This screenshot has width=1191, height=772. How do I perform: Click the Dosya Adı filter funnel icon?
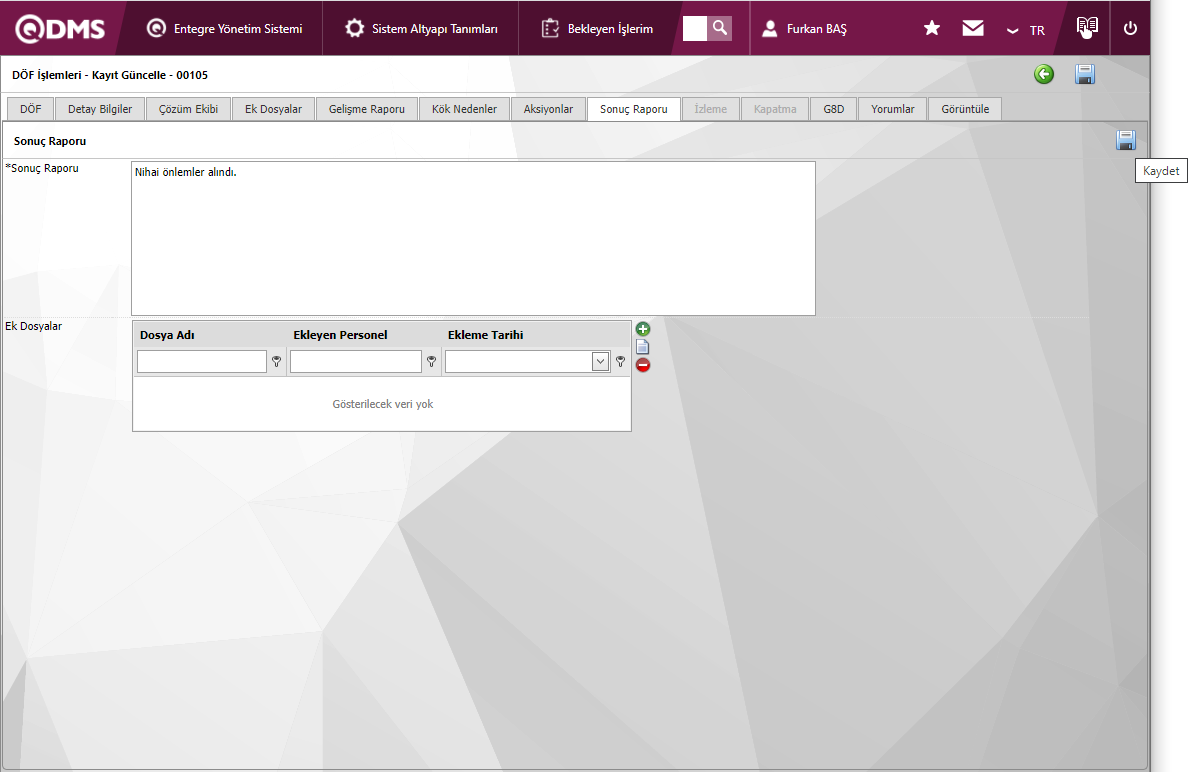[276, 362]
